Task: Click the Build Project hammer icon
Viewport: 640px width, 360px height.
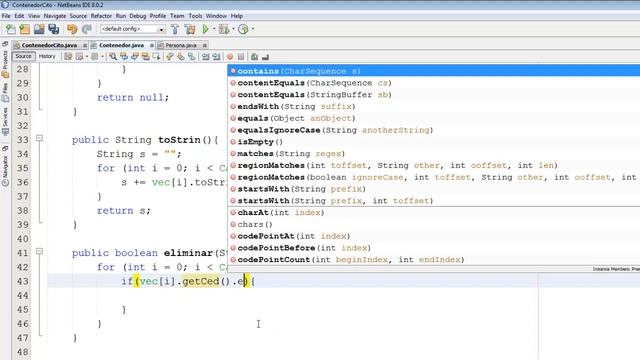Action: [x=175, y=29]
